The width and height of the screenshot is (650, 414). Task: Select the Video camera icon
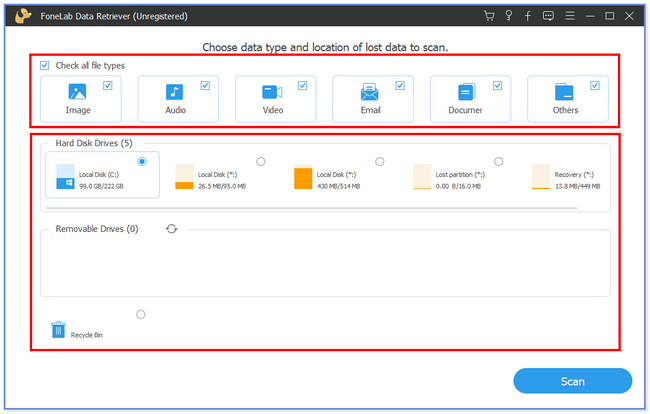[x=272, y=92]
